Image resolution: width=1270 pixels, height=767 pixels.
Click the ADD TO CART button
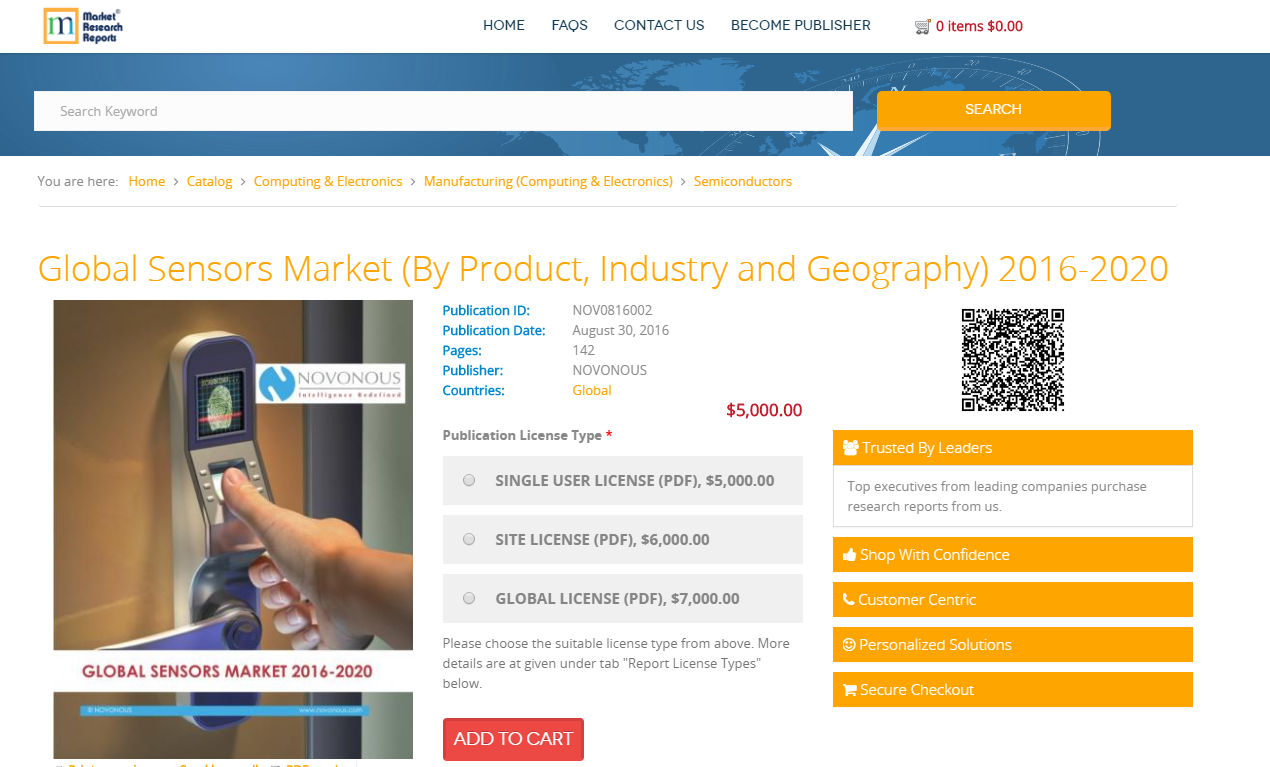513,739
